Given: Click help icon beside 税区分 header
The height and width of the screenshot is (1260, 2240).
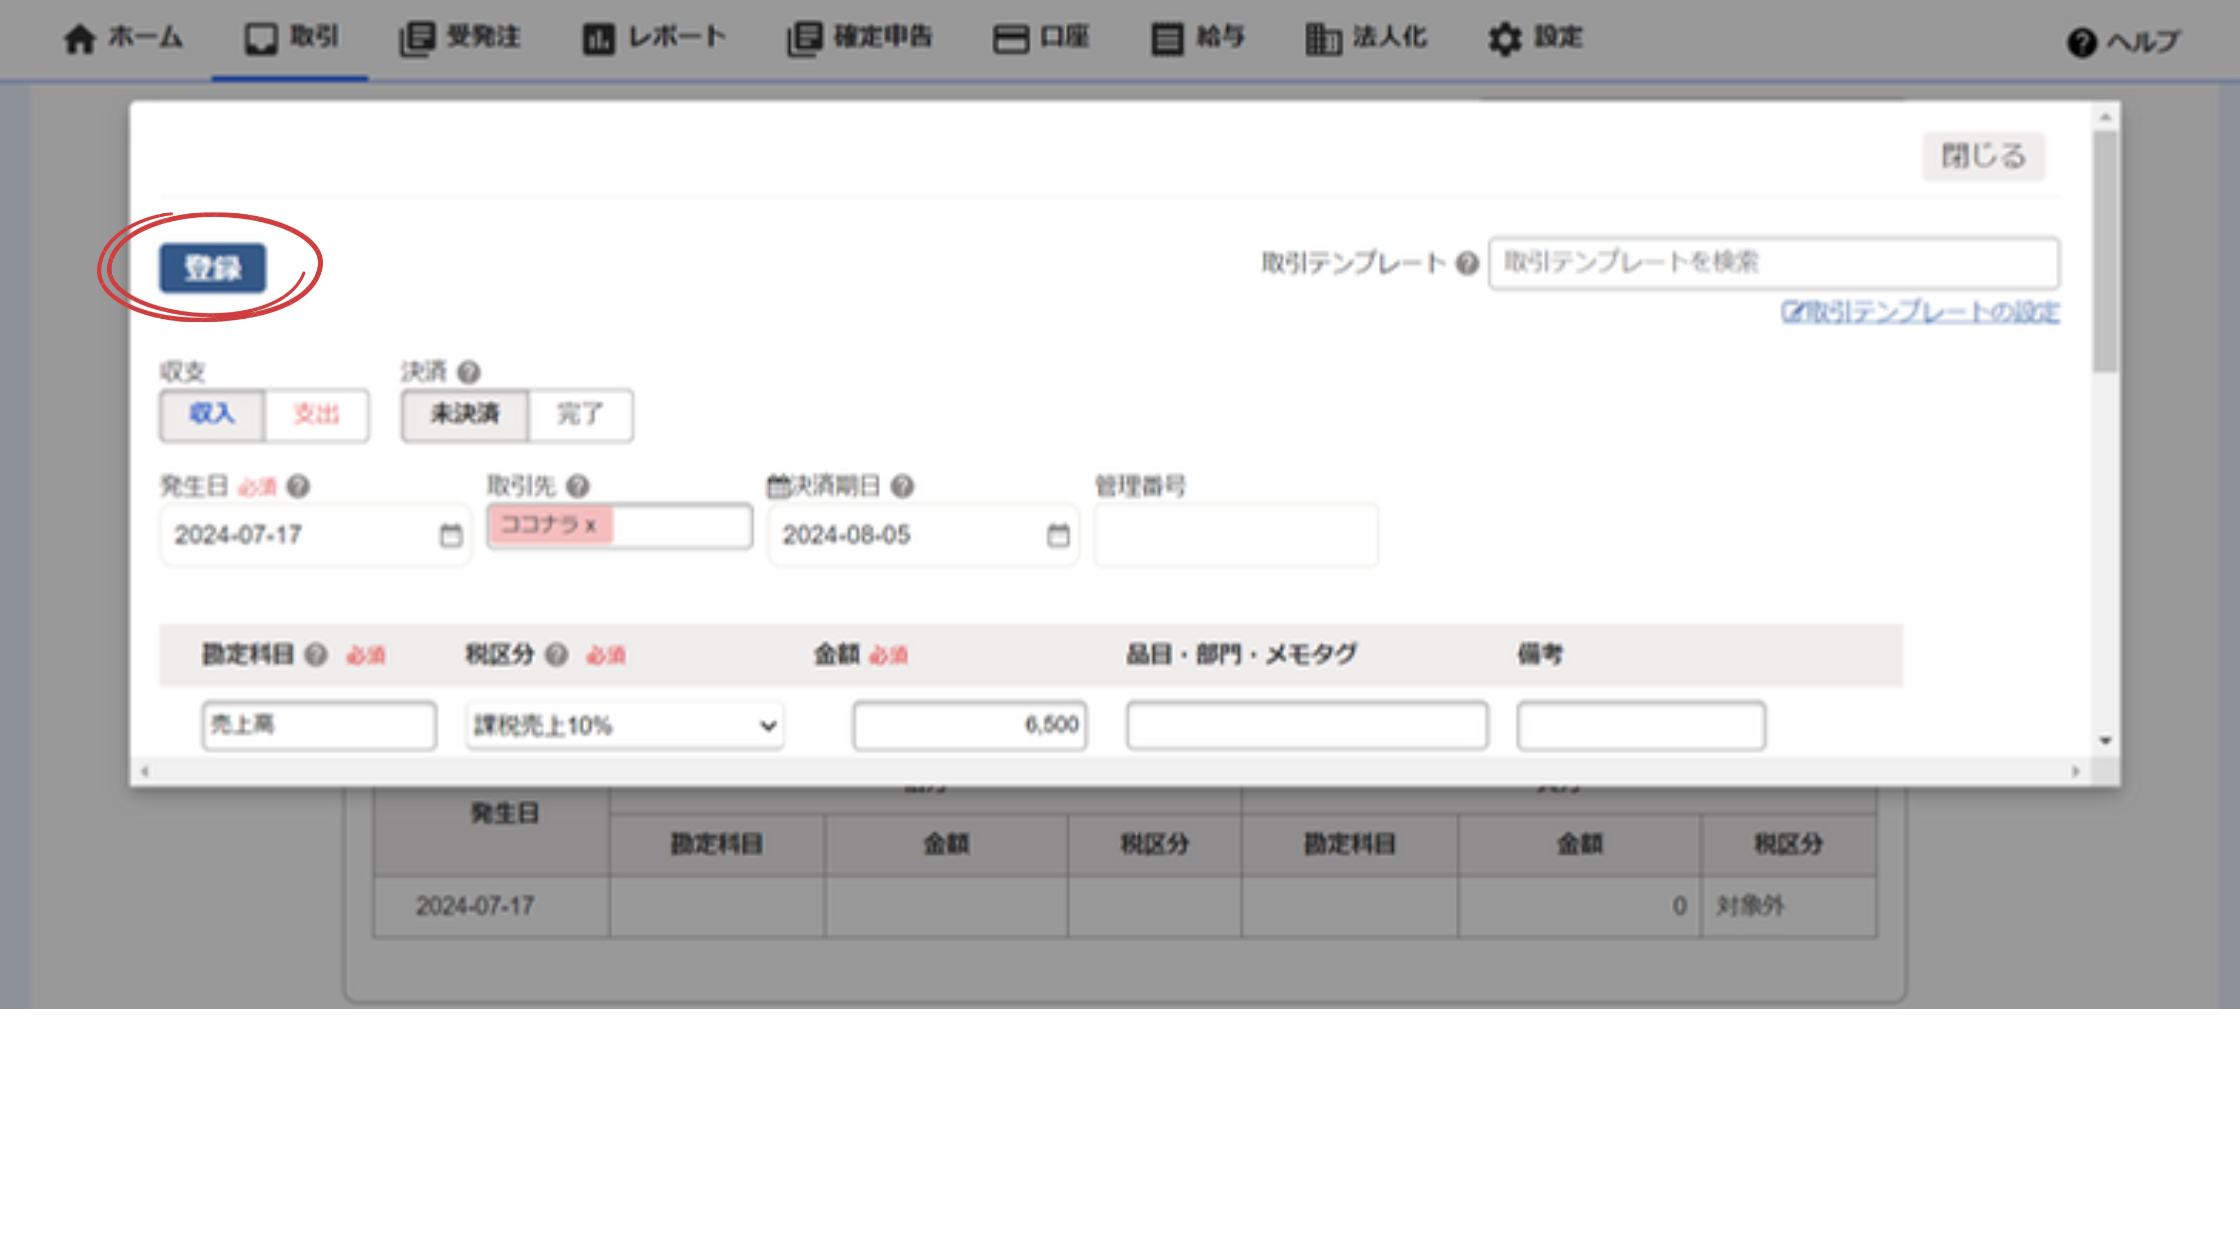Looking at the screenshot, I should [x=557, y=655].
